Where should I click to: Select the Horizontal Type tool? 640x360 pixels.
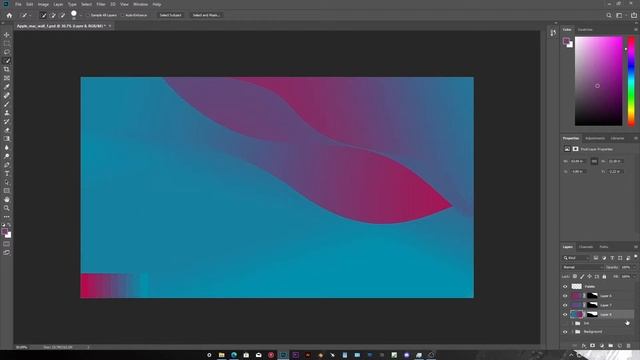(7, 173)
